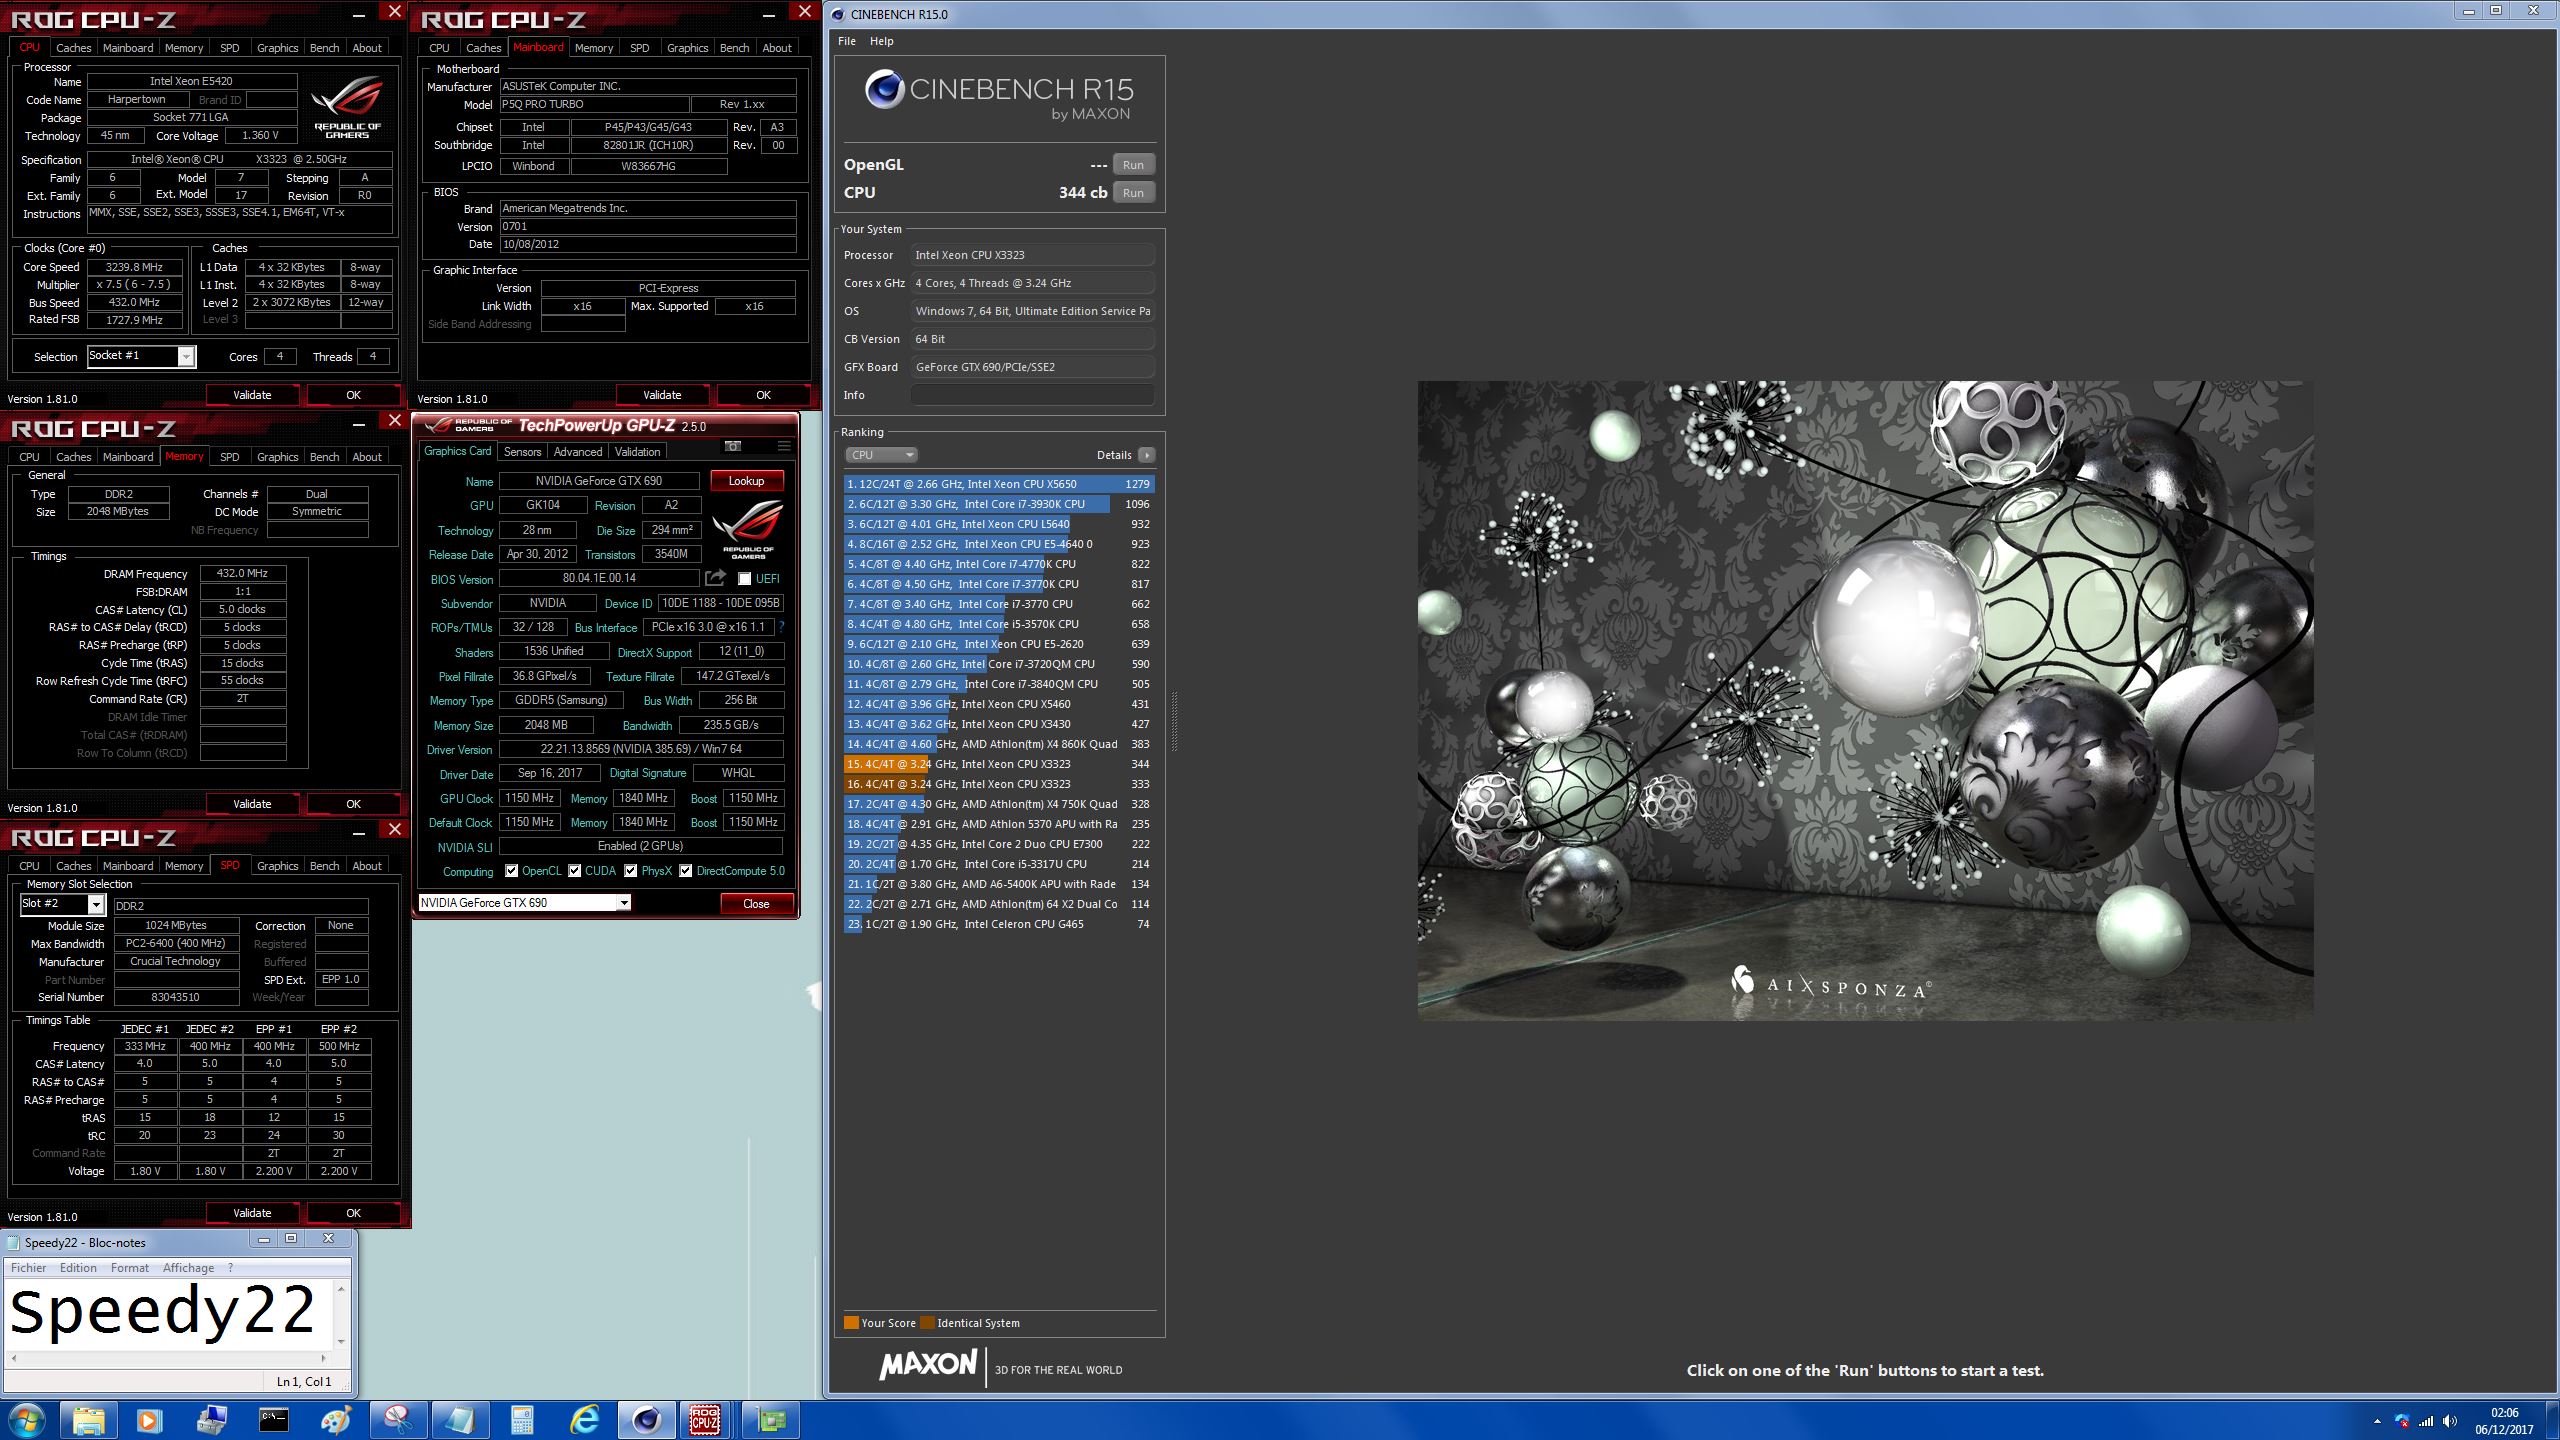This screenshot has height=1440, width=2560.
Task: Open GPU-Z hamburger menu icon
Action: click(784, 446)
